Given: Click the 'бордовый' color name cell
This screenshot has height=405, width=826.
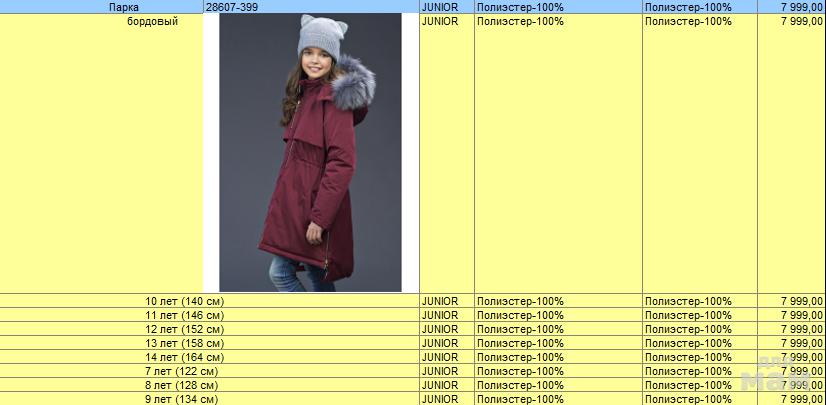Looking at the screenshot, I should (x=153, y=21).
